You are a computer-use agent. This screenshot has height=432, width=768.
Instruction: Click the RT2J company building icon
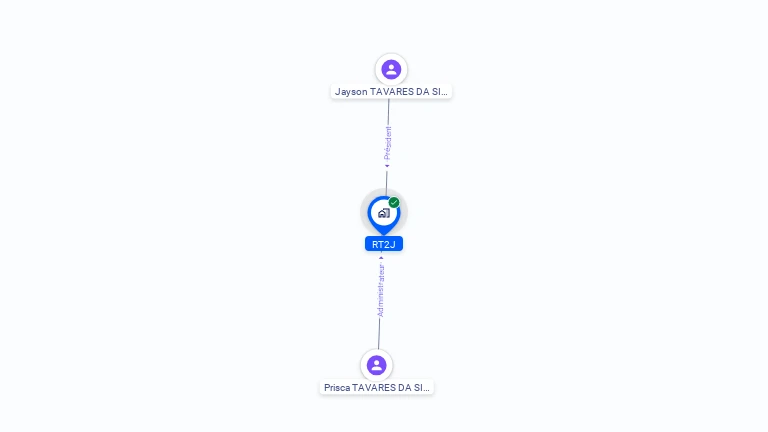[384, 213]
